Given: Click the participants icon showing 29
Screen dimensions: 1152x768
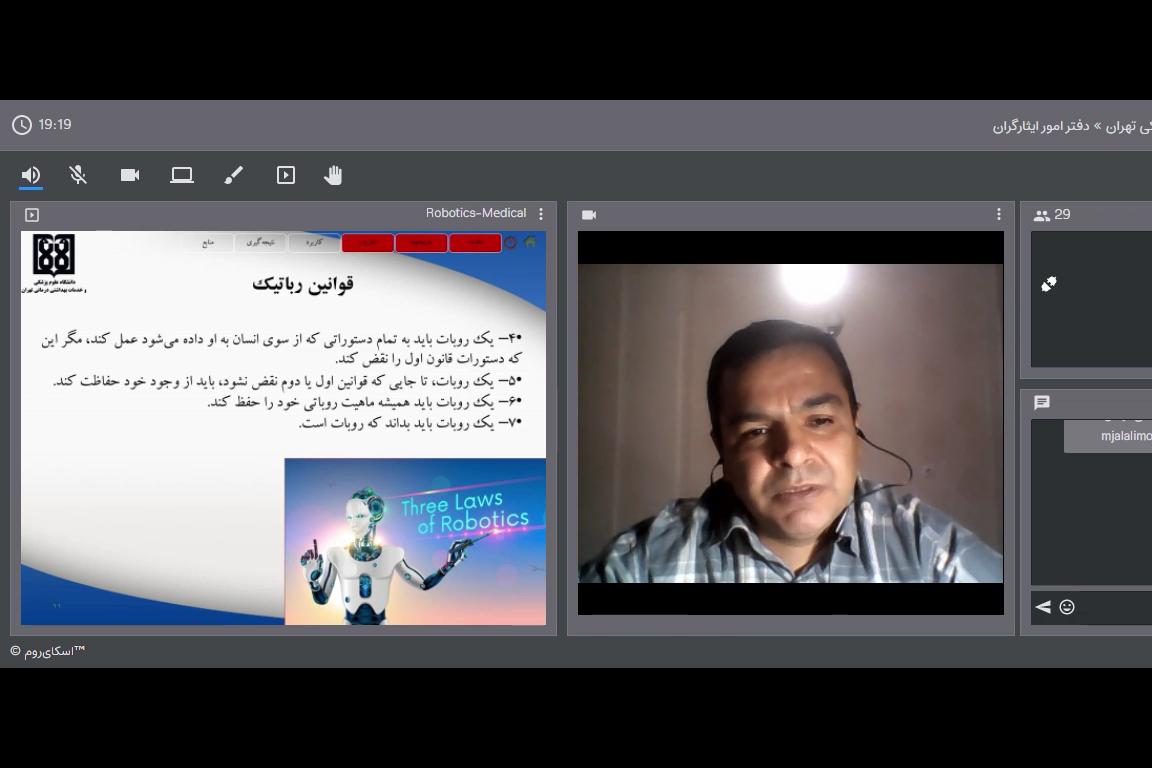Looking at the screenshot, I should click(x=1042, y=215).
